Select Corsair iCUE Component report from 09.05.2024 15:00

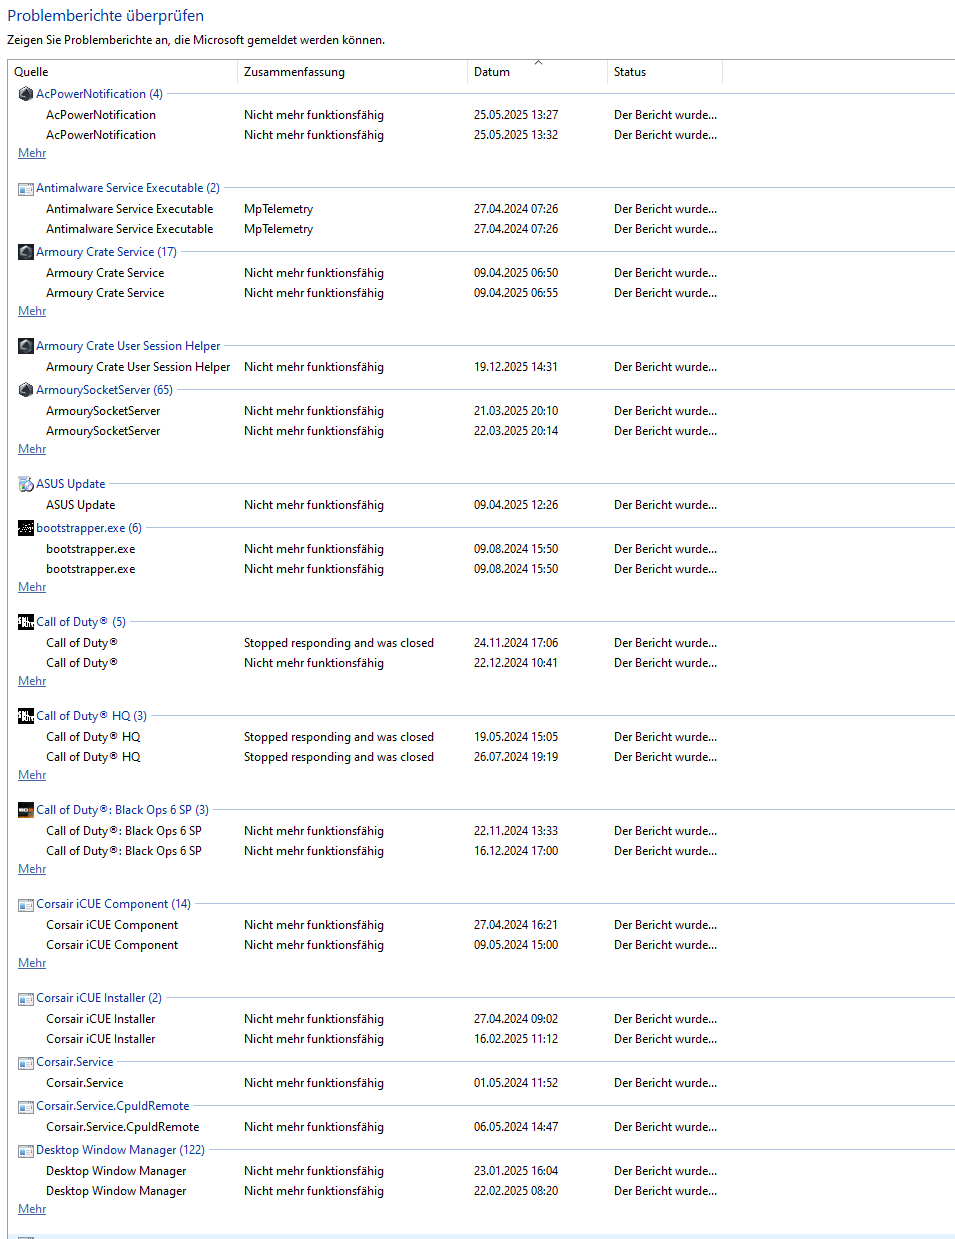click(381, 945)
